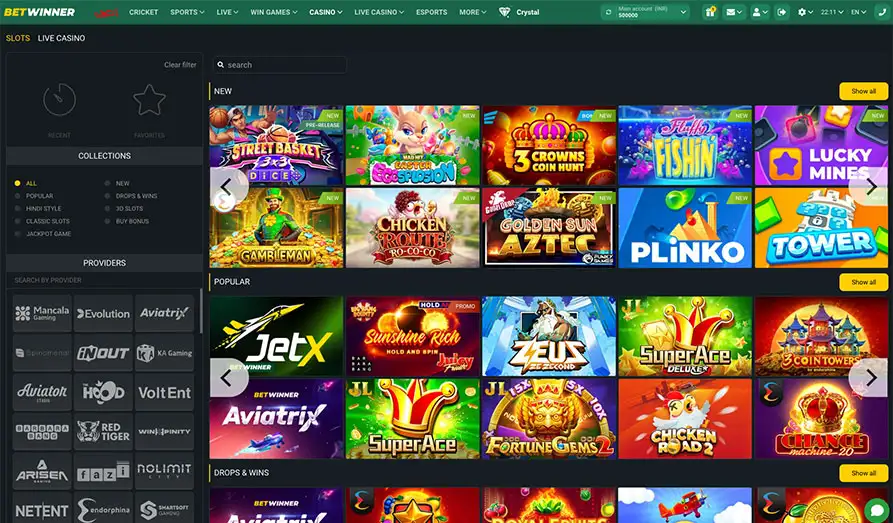This screenshot has height=523, width=893.
Task: Open the messages envelope dropdown
Action: tap(732, 12)
